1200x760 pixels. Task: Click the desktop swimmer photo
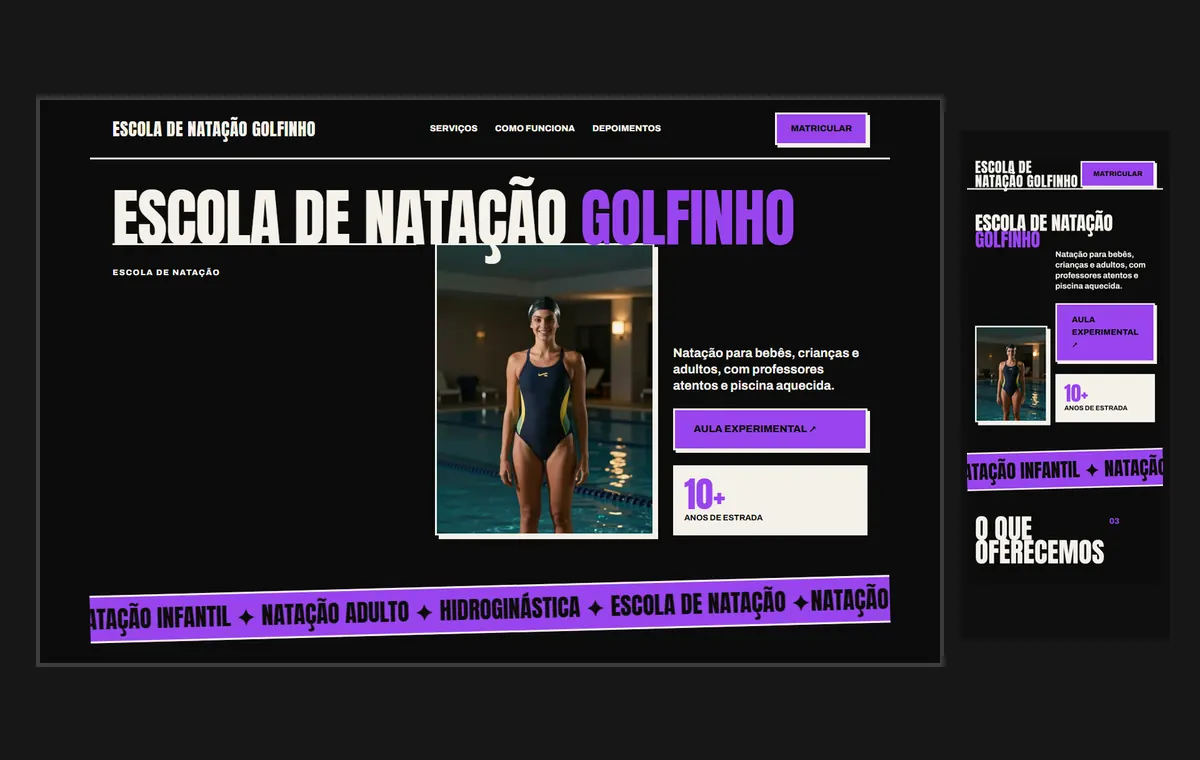pos(545,390)
